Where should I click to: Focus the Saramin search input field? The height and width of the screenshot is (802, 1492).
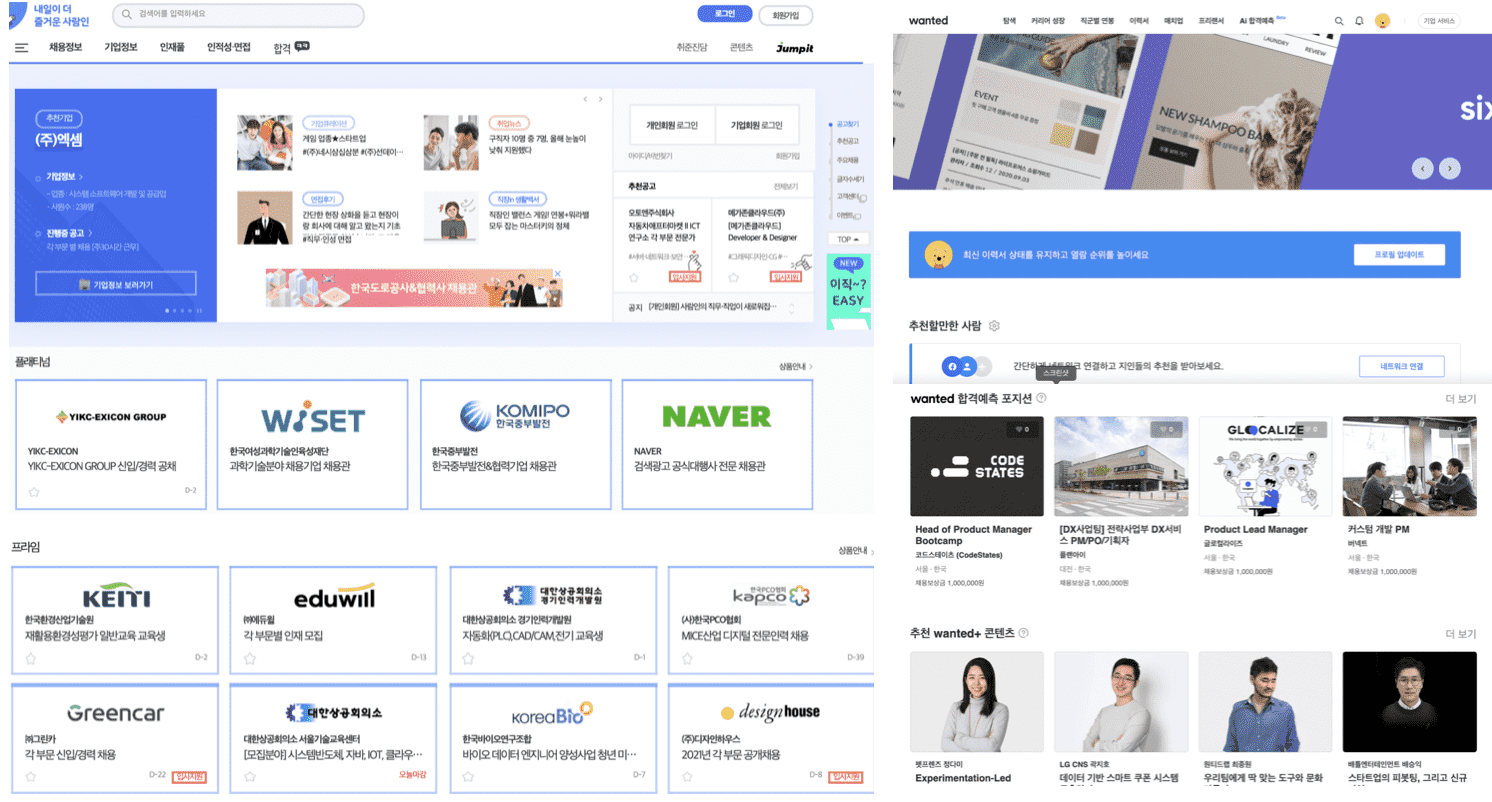(238, 14)
